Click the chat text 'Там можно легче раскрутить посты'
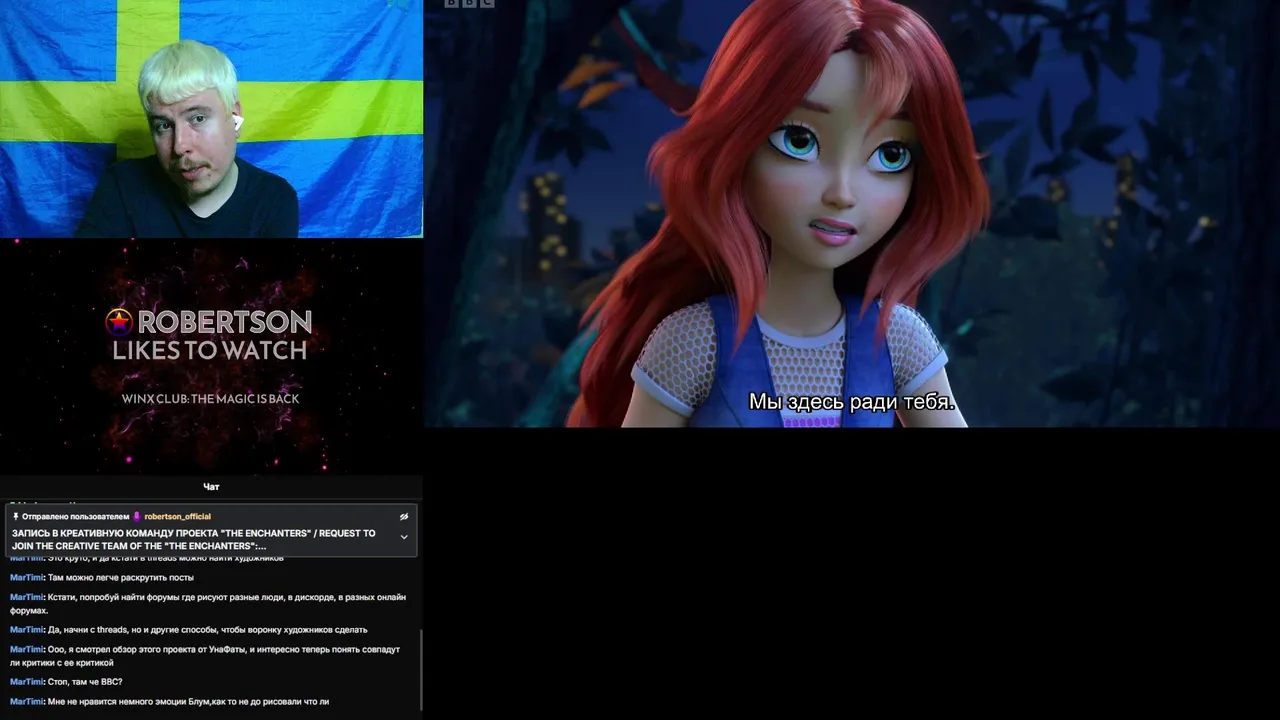The image size is (1280, 720). tap(121, 578)
